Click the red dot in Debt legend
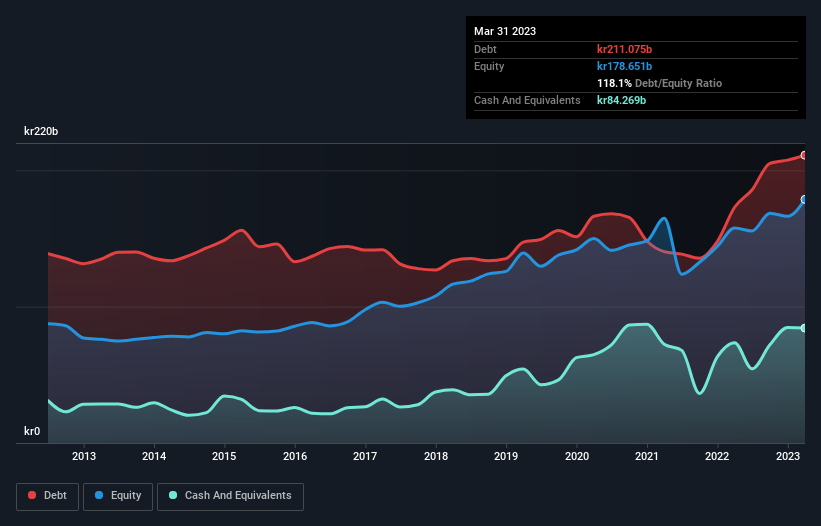The width and height of the screenshot is (821, 526). 32,495
